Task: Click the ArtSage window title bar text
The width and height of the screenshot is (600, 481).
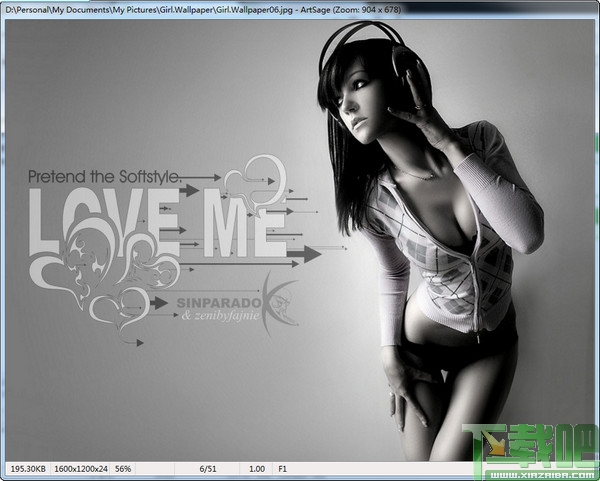Action: pyautogui.click(x=203, y=10)
